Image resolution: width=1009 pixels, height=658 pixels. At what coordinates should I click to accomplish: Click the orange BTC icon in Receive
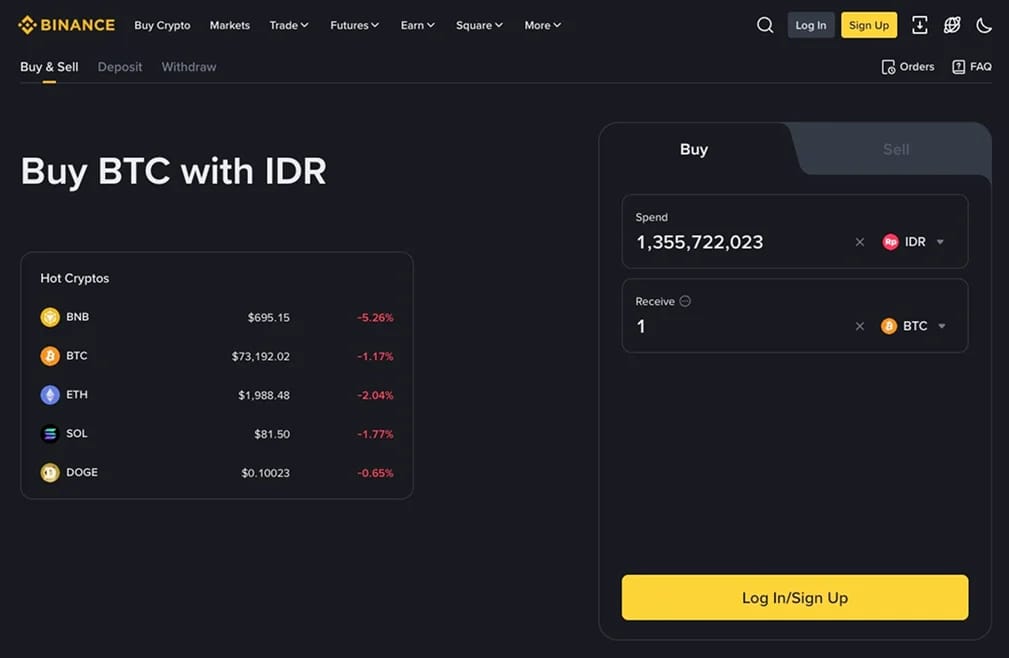point(889,326)
